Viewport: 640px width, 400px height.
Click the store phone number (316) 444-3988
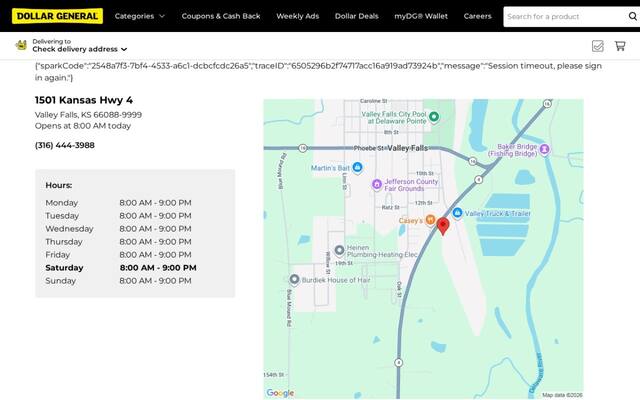(64, 145)
